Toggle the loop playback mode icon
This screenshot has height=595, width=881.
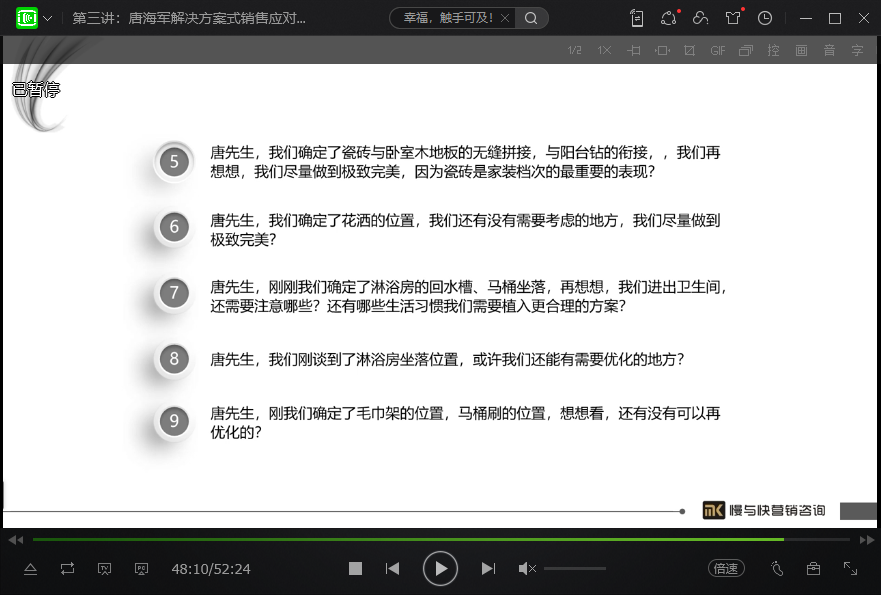[x=67, y=568]
